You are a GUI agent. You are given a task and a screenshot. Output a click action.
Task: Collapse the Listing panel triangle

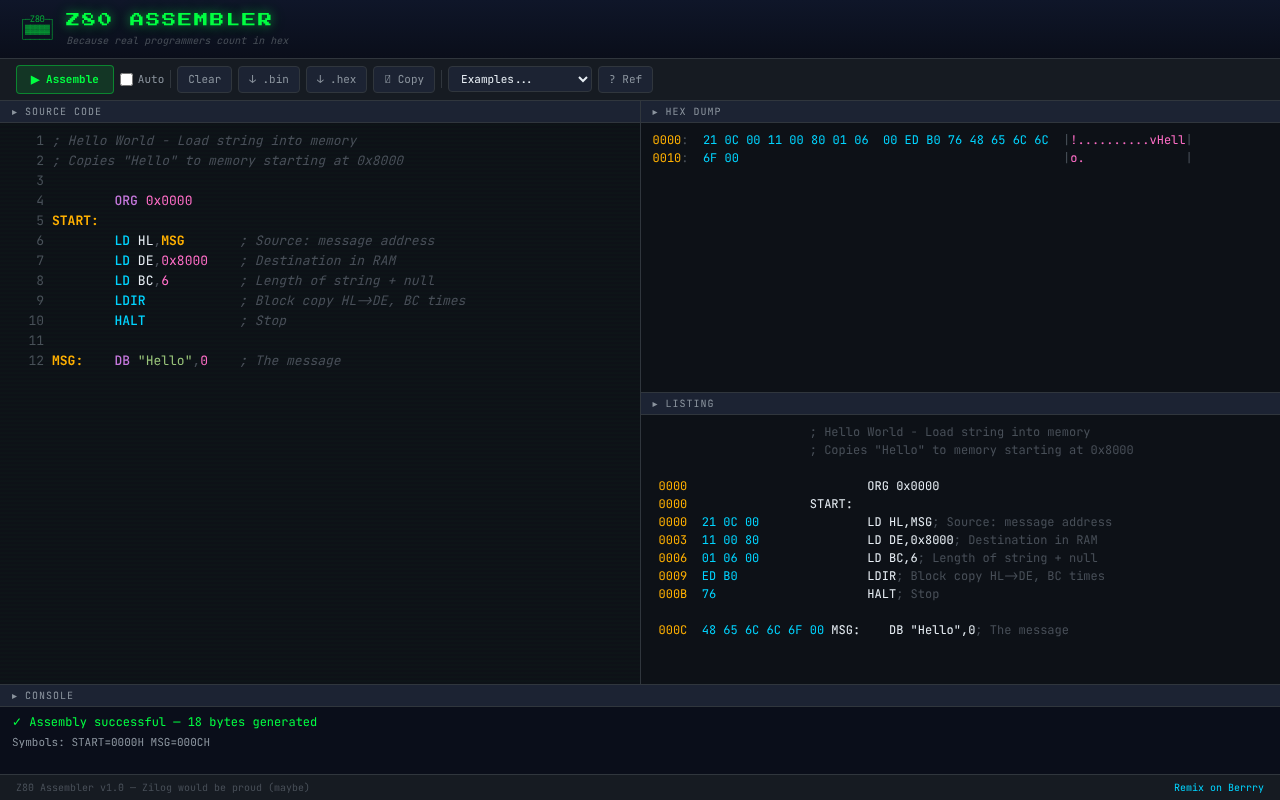tap(655, 404)
